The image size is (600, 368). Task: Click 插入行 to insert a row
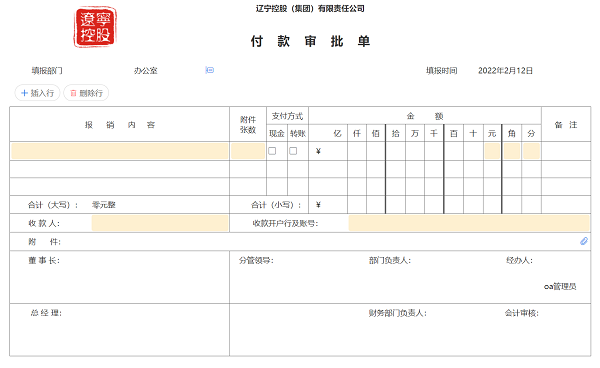[x=38, y=93]
